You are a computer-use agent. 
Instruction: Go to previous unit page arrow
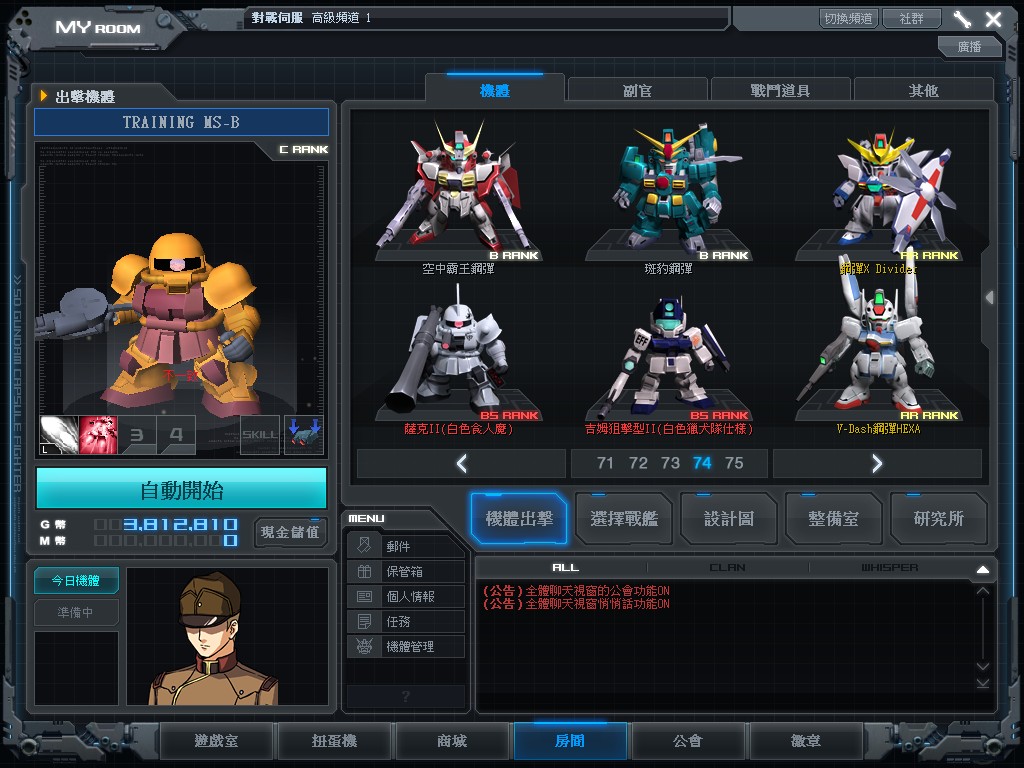[x=461, y=463]
